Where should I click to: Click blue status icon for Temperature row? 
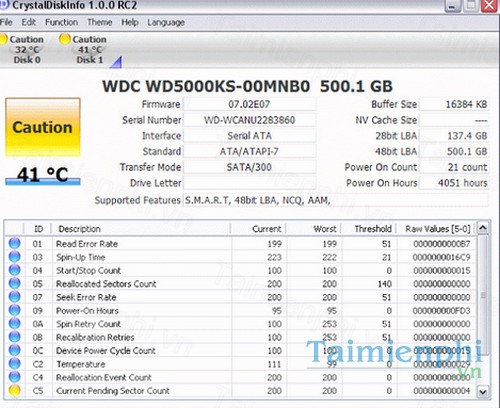[x=14, y=363]
